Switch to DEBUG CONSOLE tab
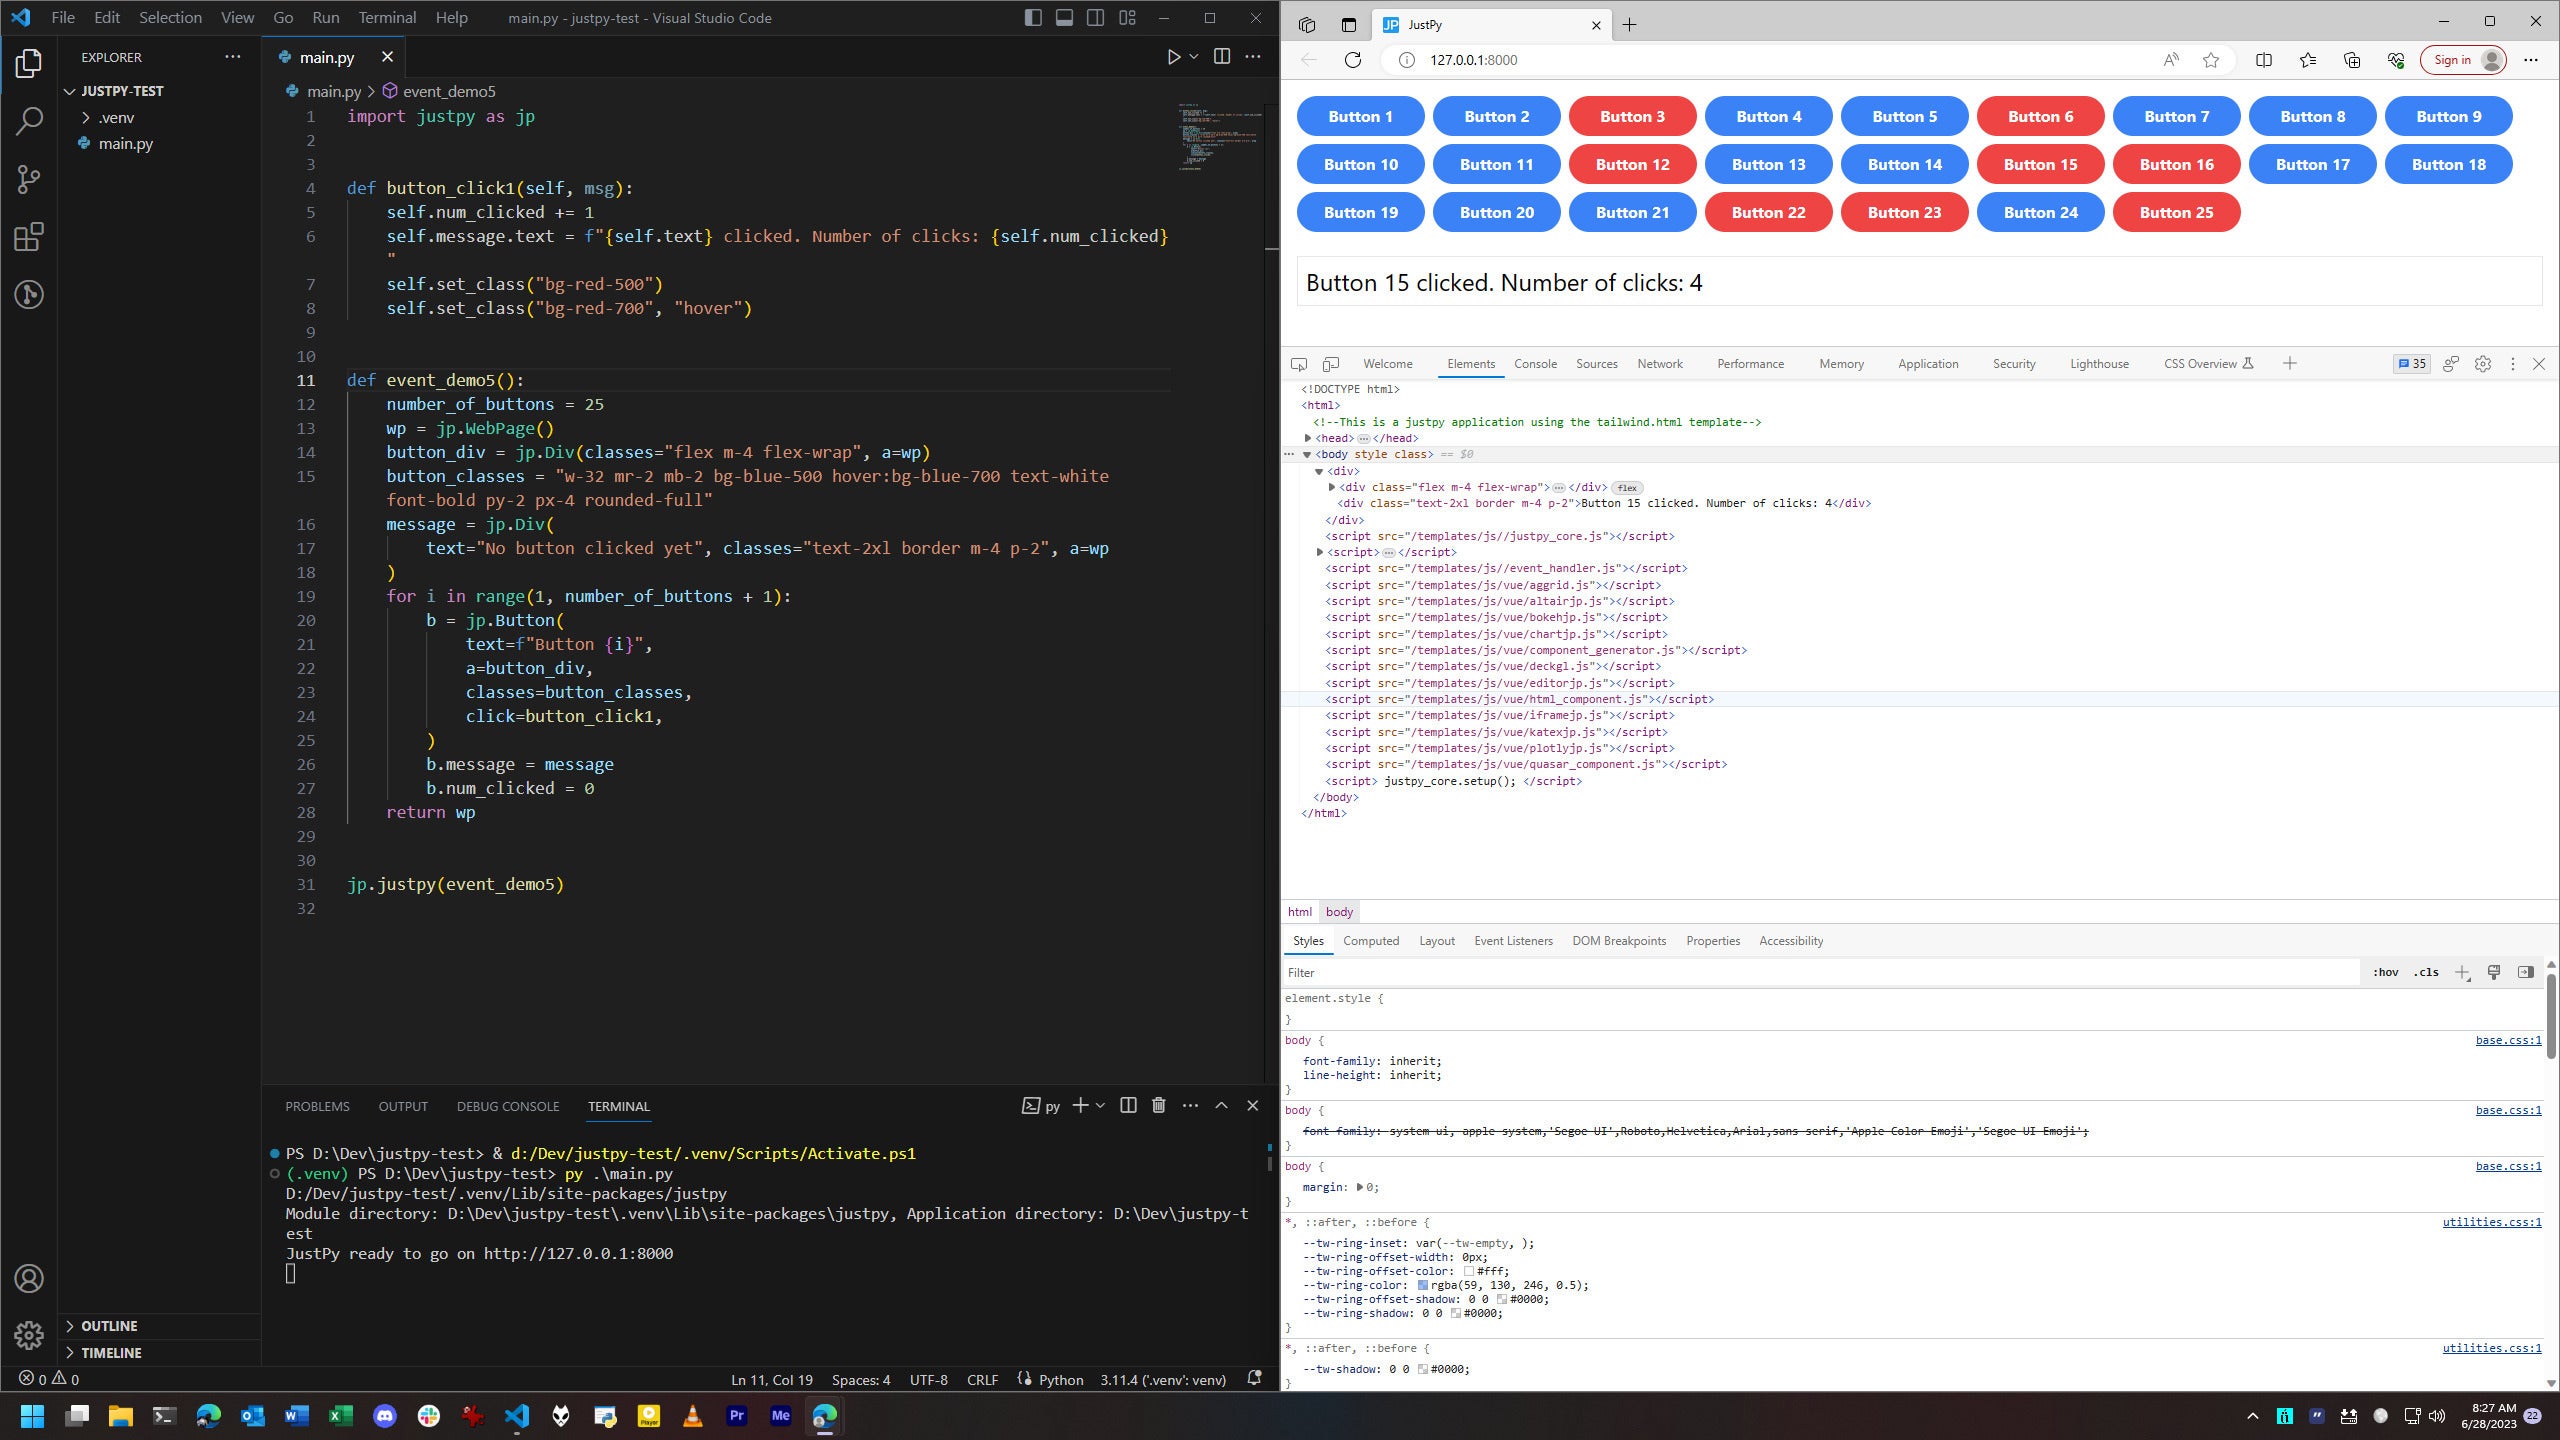This screenshot has height=1440, width=2560. [508, 1106]
